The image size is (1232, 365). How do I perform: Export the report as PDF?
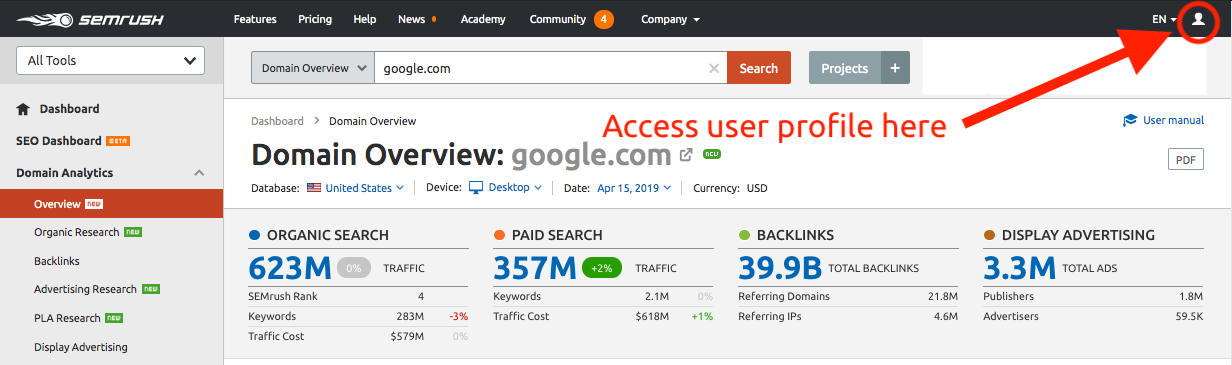(x=1186, y=160)
